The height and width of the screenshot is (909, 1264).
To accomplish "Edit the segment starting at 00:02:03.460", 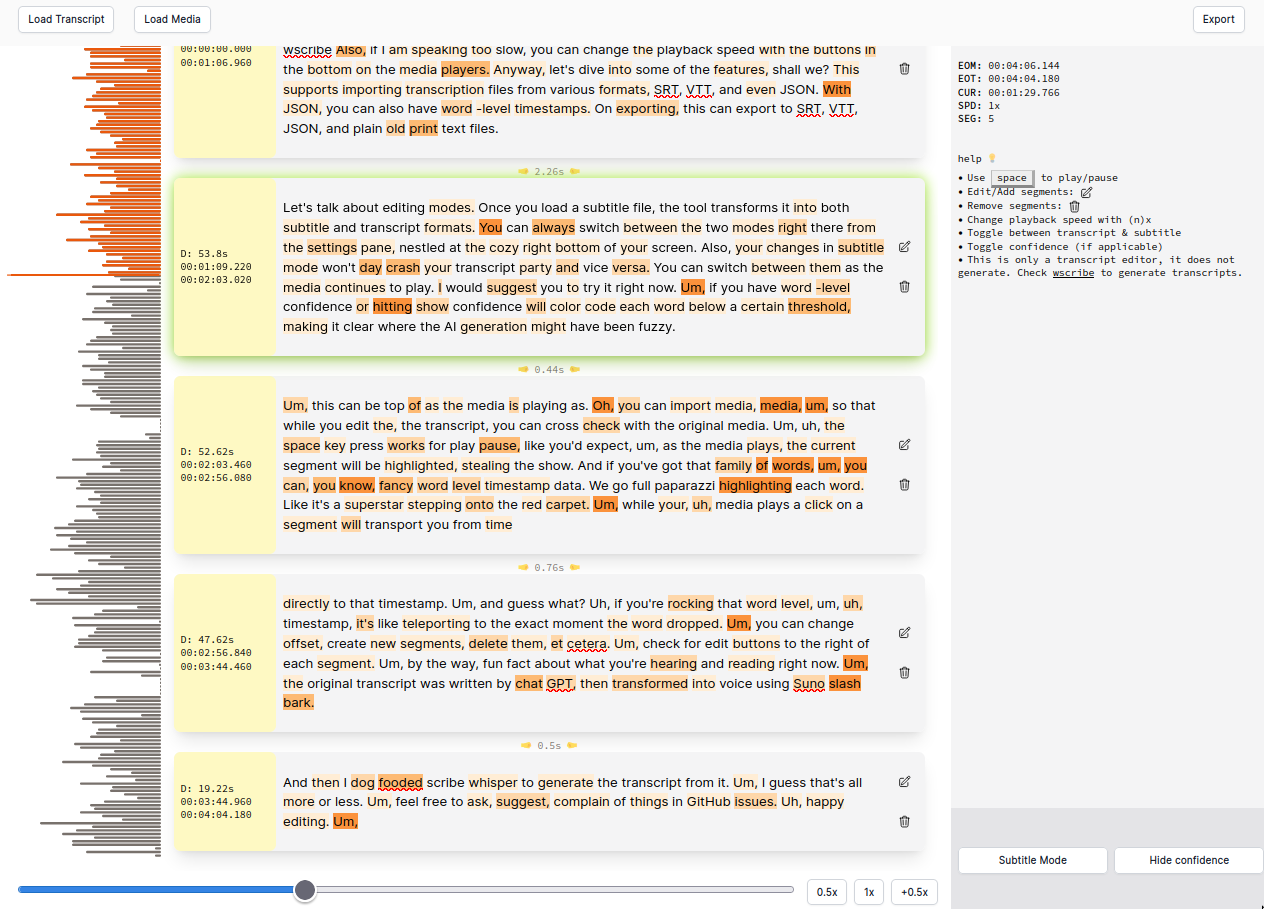I will coord(904,444).
